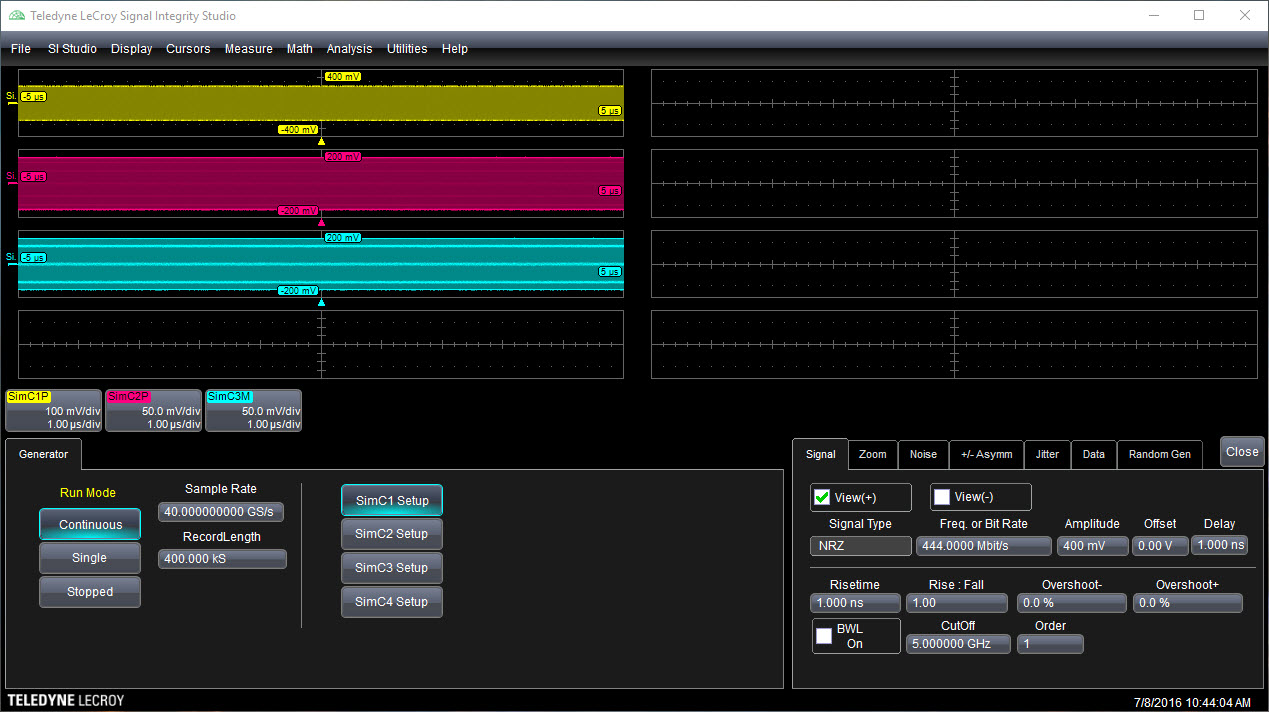Click the magenta SimC2P trigger marker triangle

click(x=321, y=222)
